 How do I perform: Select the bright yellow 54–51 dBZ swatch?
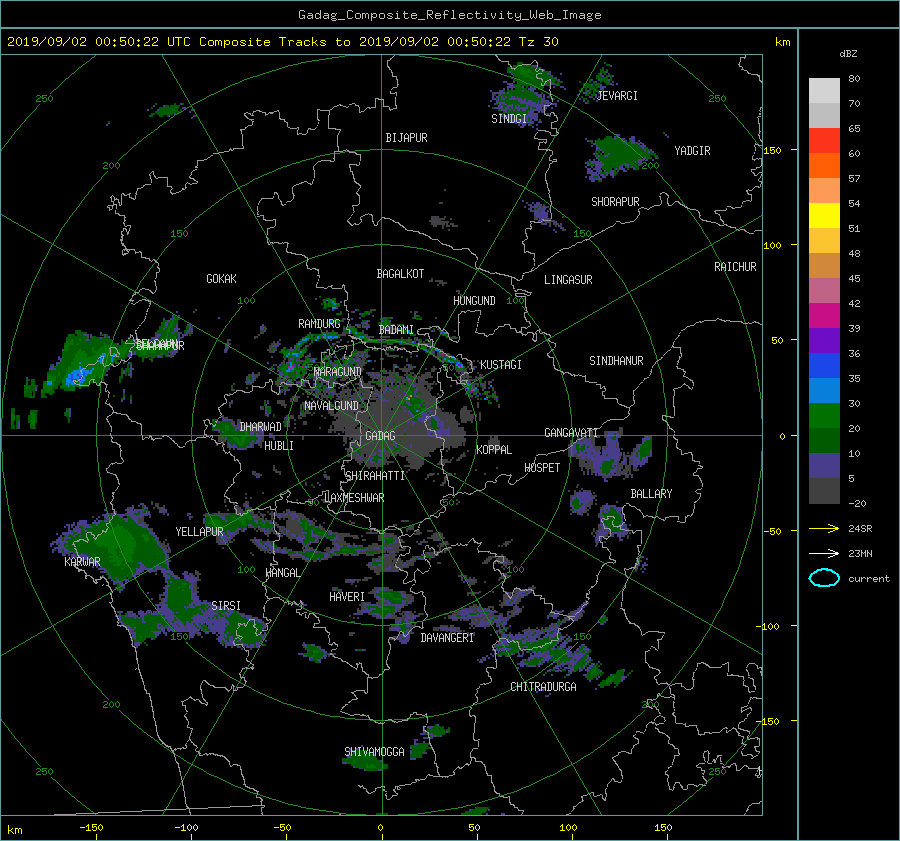pyautogui.click(x=824, y=216)
